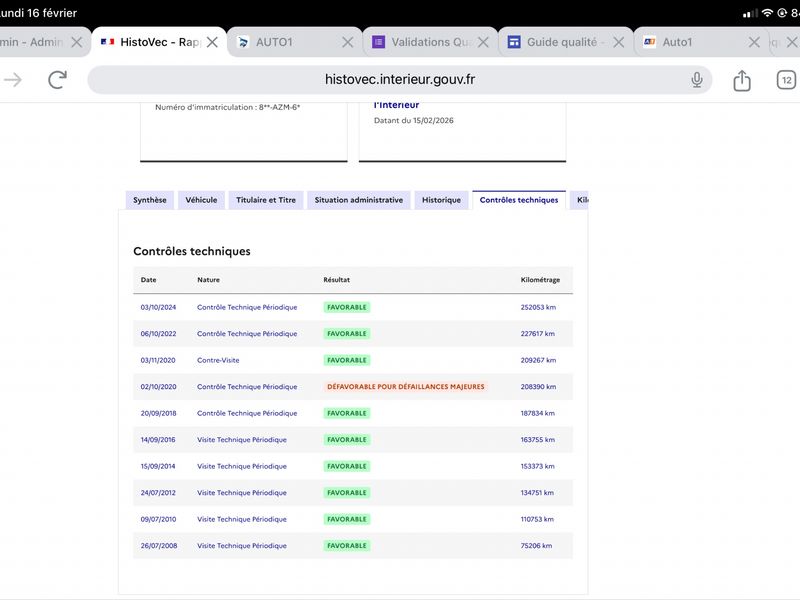Open the tab overview showing 12 tabs
Viewport: 800px width, 600px height.
pyautogui.click(x=787, y=80)
